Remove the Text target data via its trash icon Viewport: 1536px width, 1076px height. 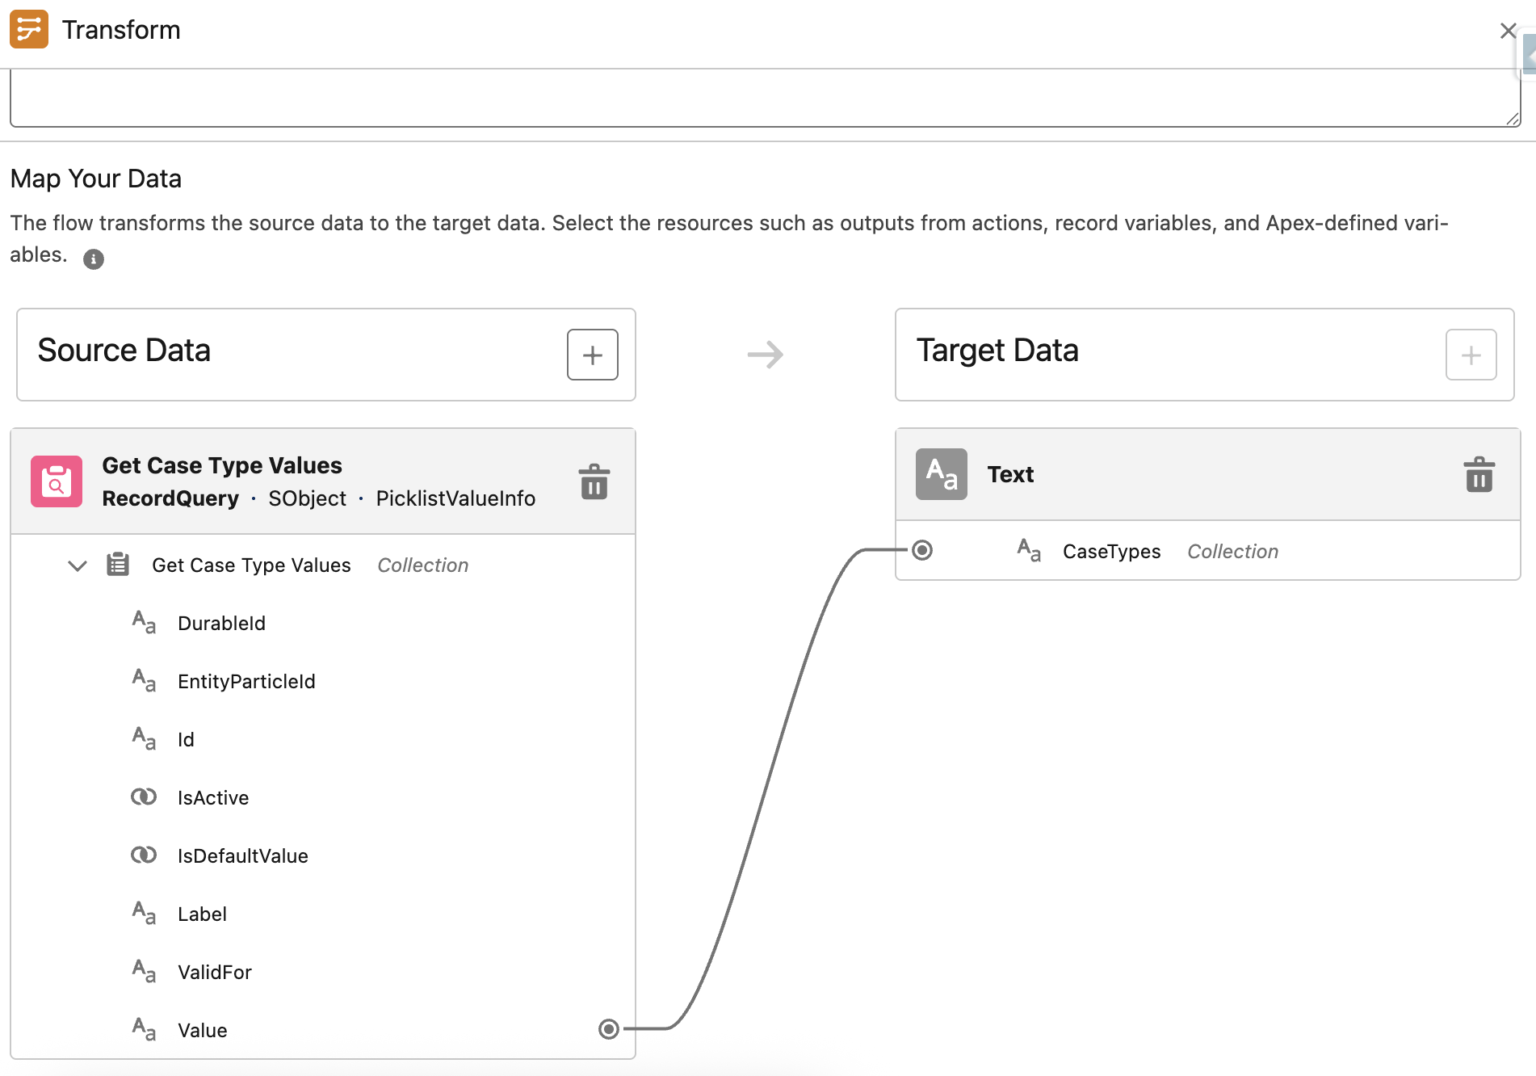pos(1478,475)
